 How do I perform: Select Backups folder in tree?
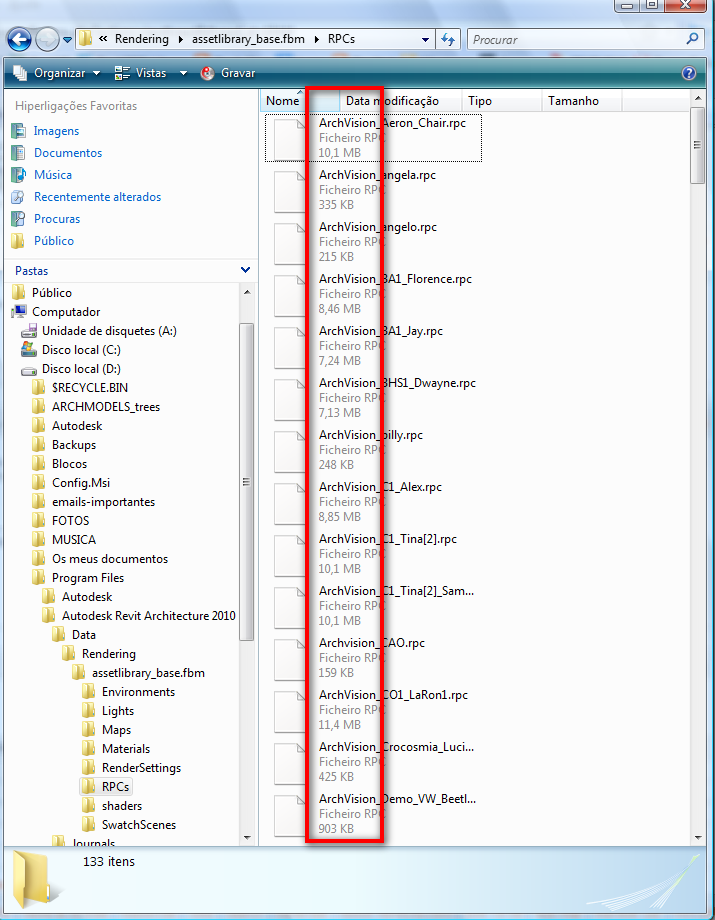click(x=73, y=445)
